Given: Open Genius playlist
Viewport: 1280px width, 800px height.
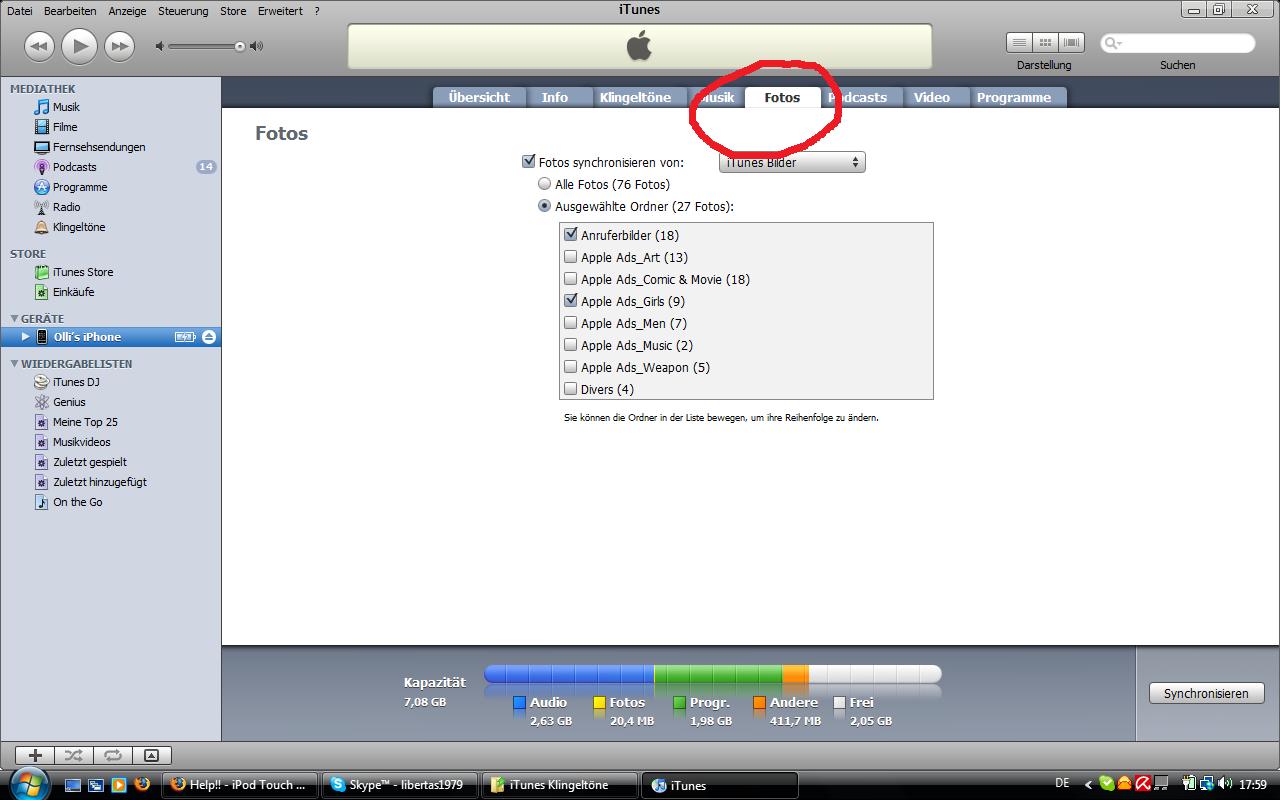Looking at the screenshot, I should click(x=68, y=402).
